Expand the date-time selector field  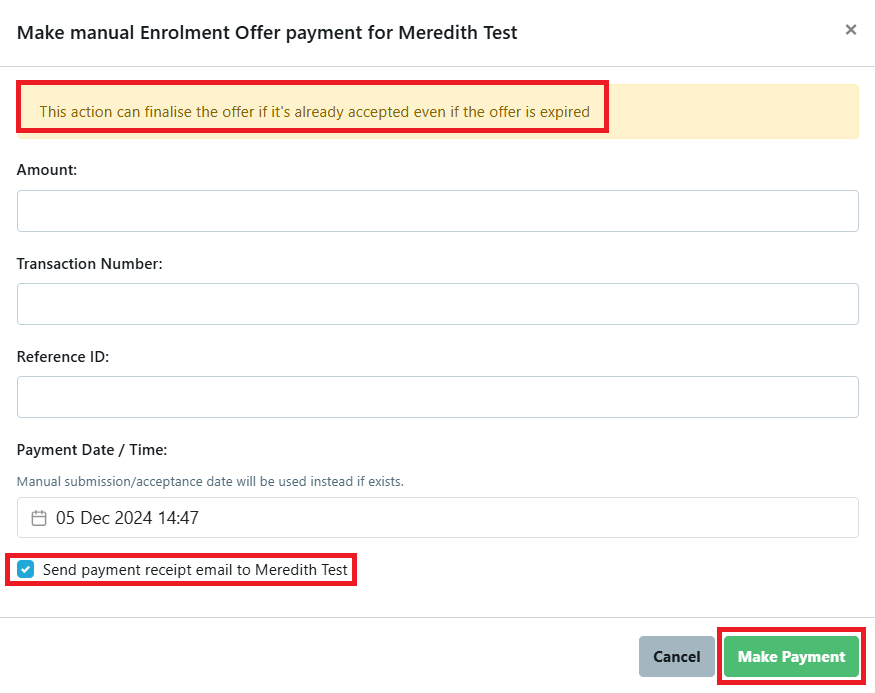(437, 517)
